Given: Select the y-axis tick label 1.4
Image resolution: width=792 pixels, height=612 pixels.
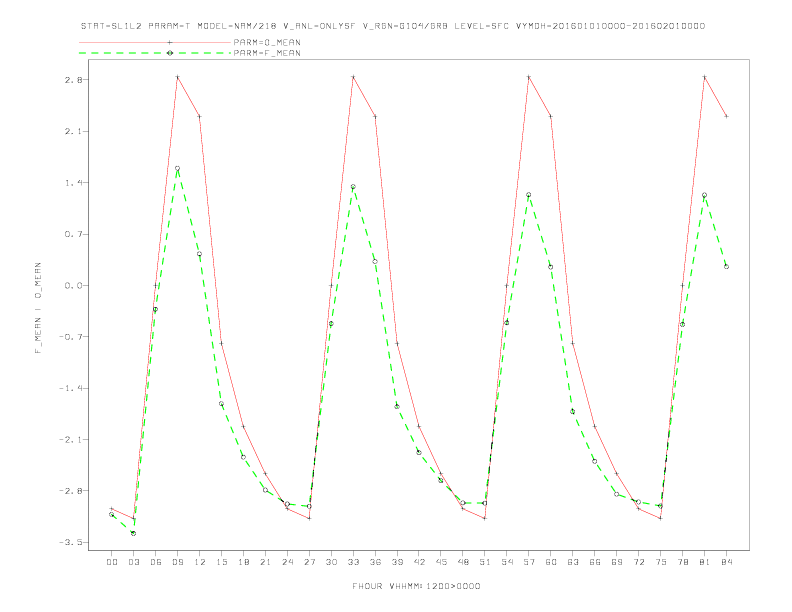Looking at the screenshot, I should pyautogui.click(x=73, y=183).
